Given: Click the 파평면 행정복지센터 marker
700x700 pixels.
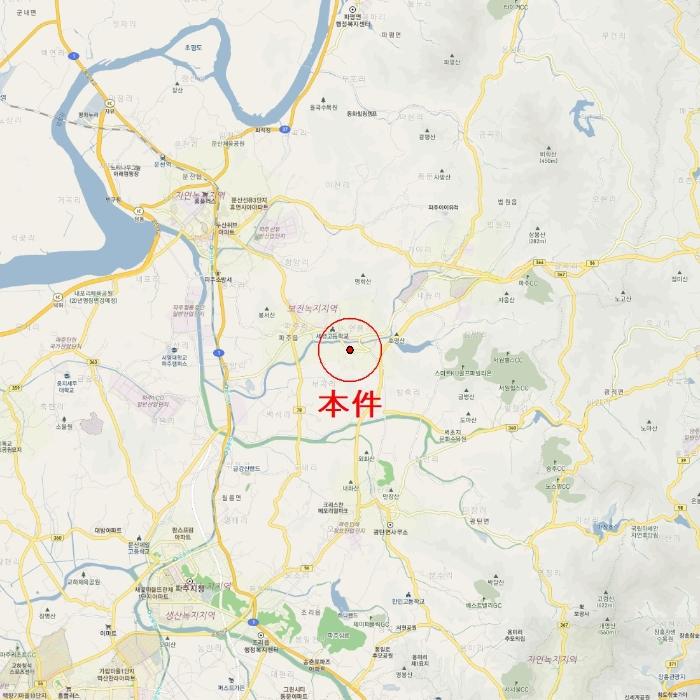Looking at the screenshot, I should click(352, 9).
